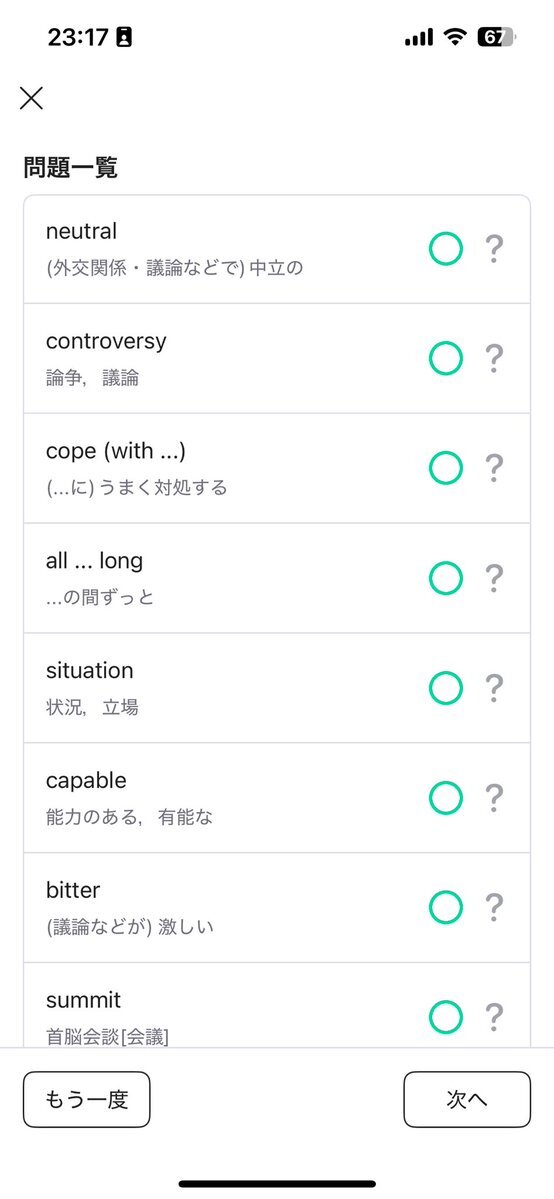
Task: Select the green circle next to situation
Action: pos(446,687)
